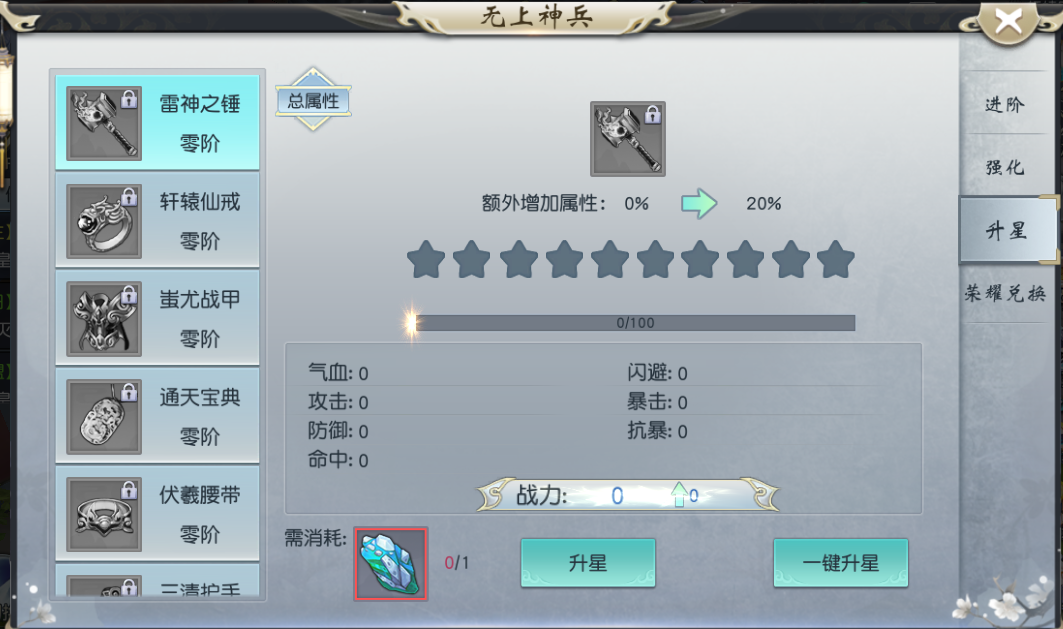Select the partially visible 三清护手 list item
Image resolution: width=1063 pixels, height=629 pixels.
157,581
